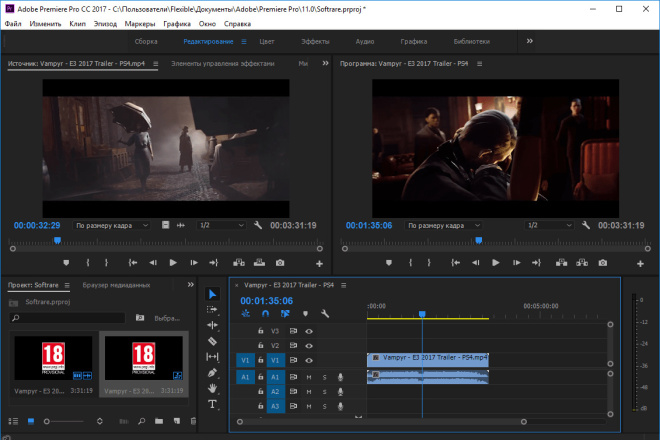
Task: Select the Type tool
Action: 212,405
